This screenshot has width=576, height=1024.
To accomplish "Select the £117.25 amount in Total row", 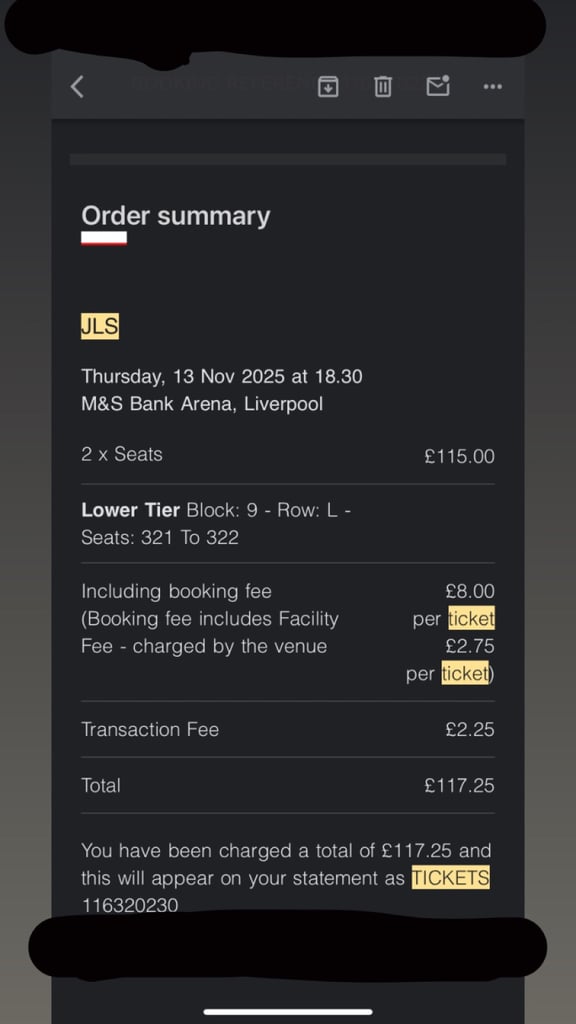I will pyautogui.click(x=460, y=785).
